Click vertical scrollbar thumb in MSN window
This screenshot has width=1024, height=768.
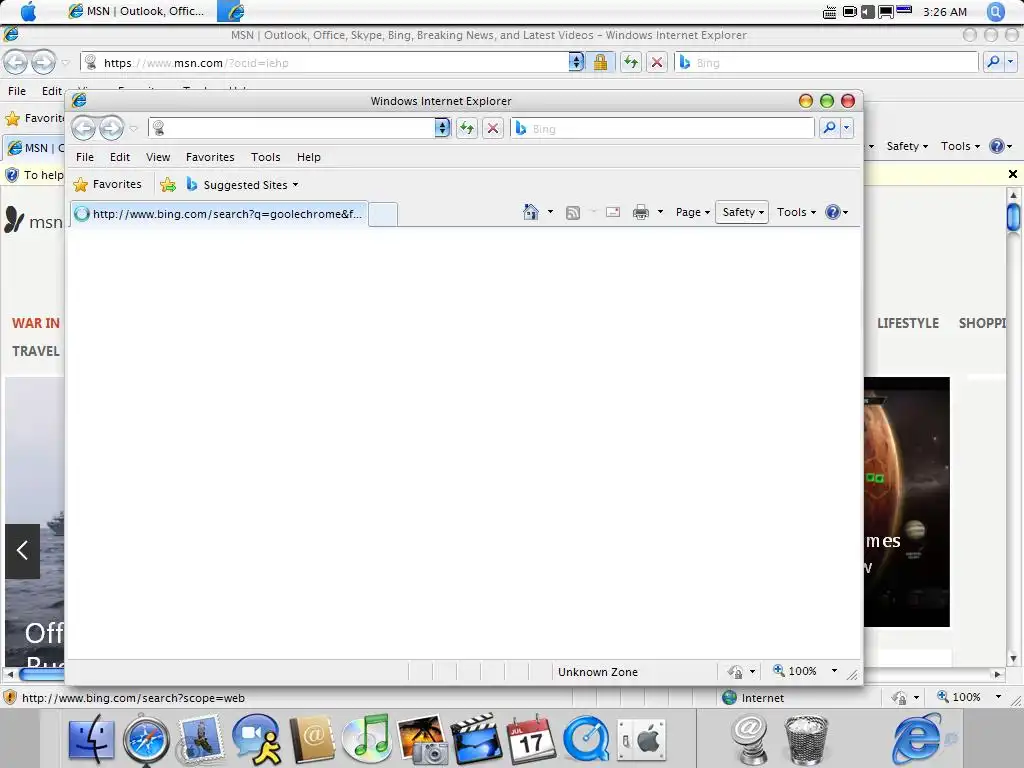tap(1013, 217)
